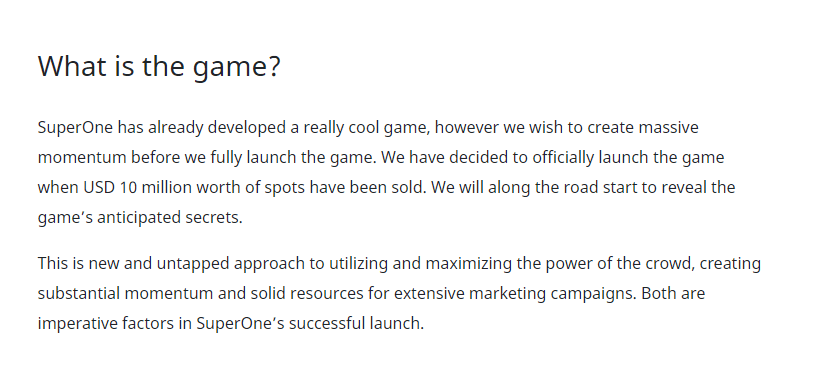
Task: Click the words 'Both are'
Action: coord(673,293)
